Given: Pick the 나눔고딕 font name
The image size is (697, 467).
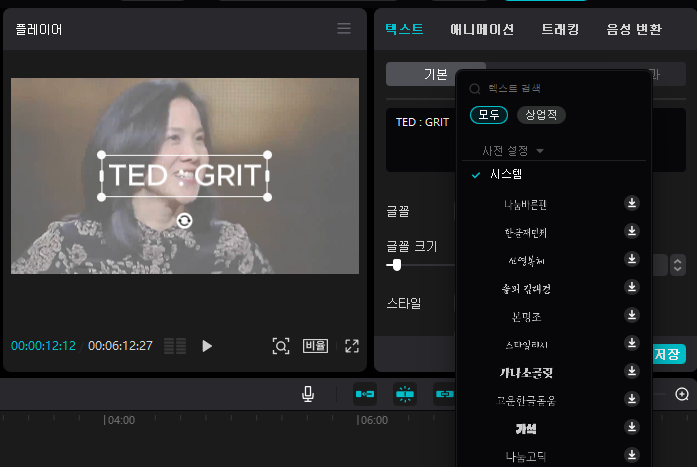Looking at the screenshot, I should (526, 456).
